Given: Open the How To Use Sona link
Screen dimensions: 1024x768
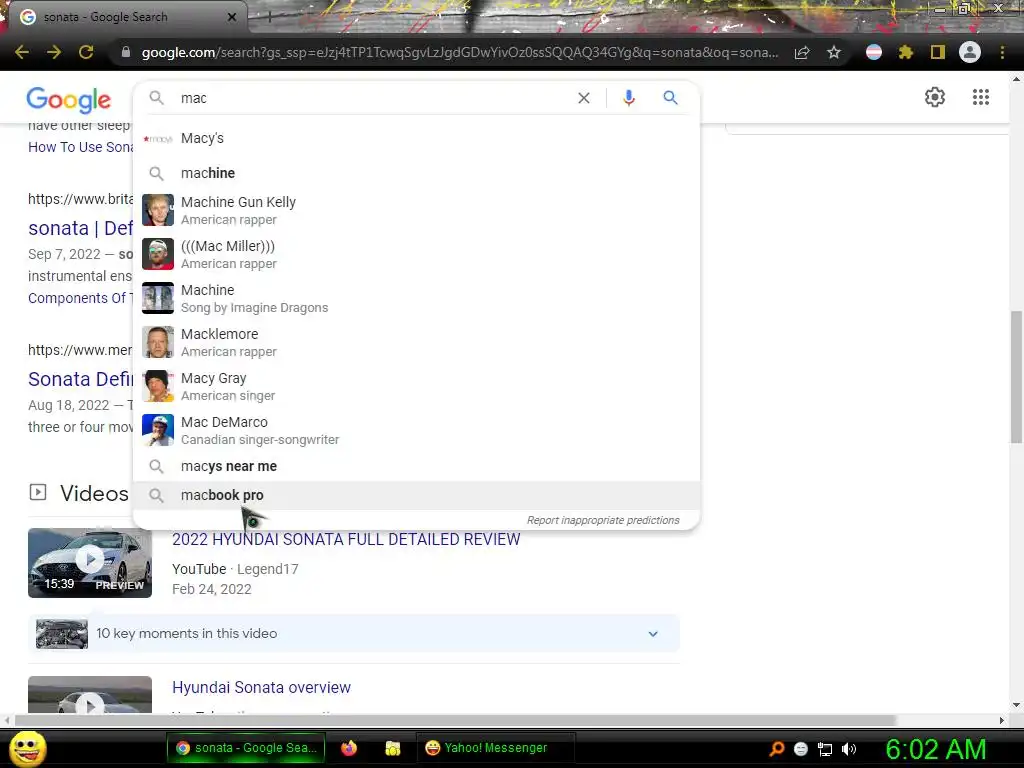Looking at the screenshot, I should [x=80, y=147].
